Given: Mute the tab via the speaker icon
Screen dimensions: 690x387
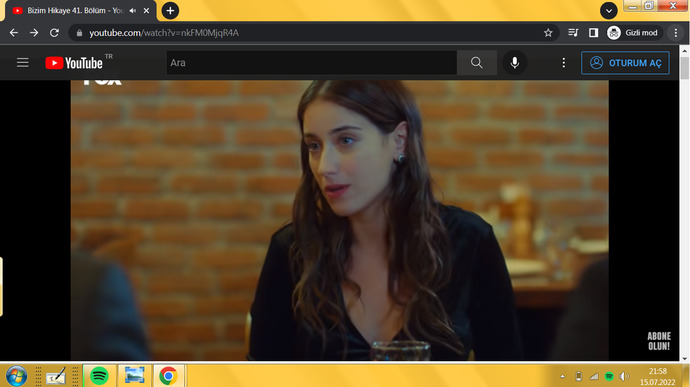Looking at the screenshot, I should tap(132, 11).
